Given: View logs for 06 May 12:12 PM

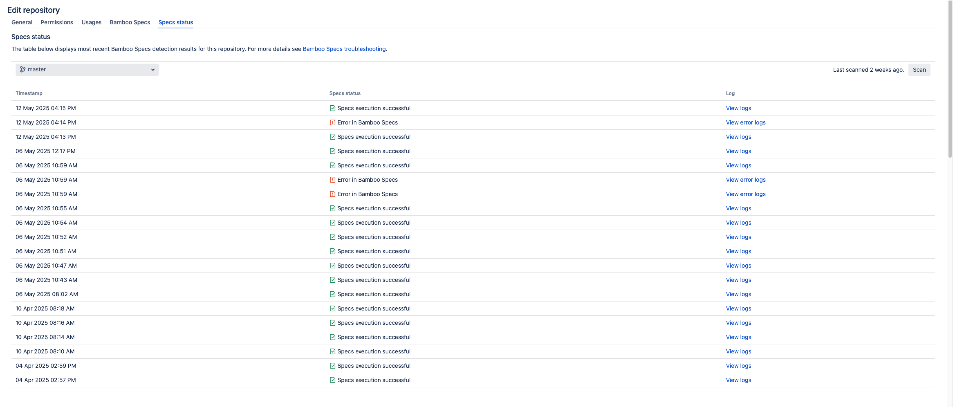Looking at the screenshot, I should tap(738, 151).
